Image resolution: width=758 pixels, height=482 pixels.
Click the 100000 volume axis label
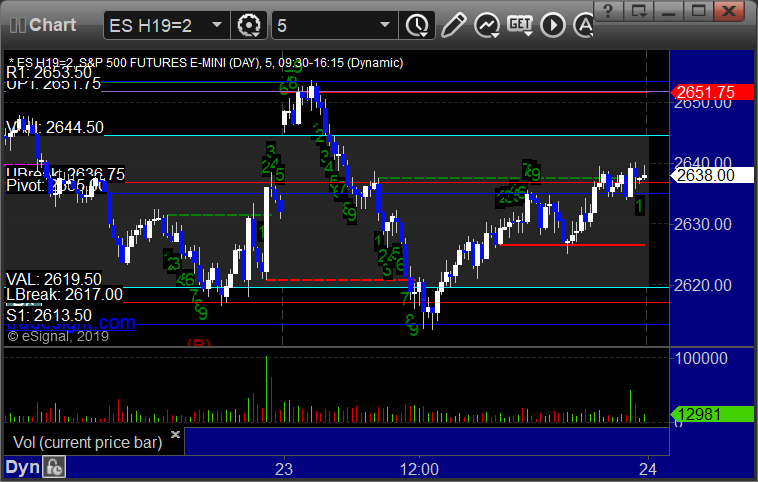[701, 358]
